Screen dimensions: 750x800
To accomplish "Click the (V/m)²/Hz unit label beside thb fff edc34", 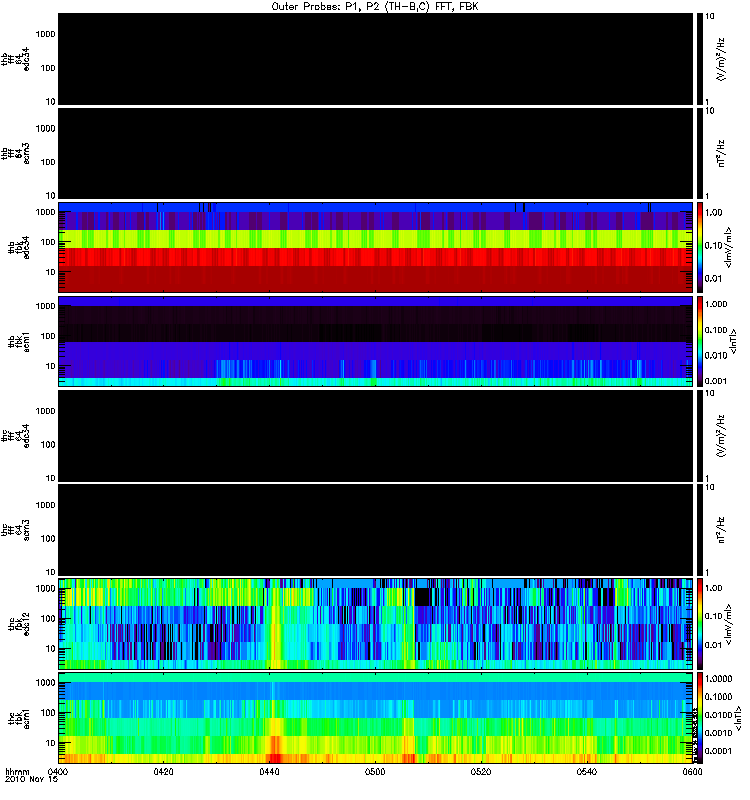I will 720,60.
